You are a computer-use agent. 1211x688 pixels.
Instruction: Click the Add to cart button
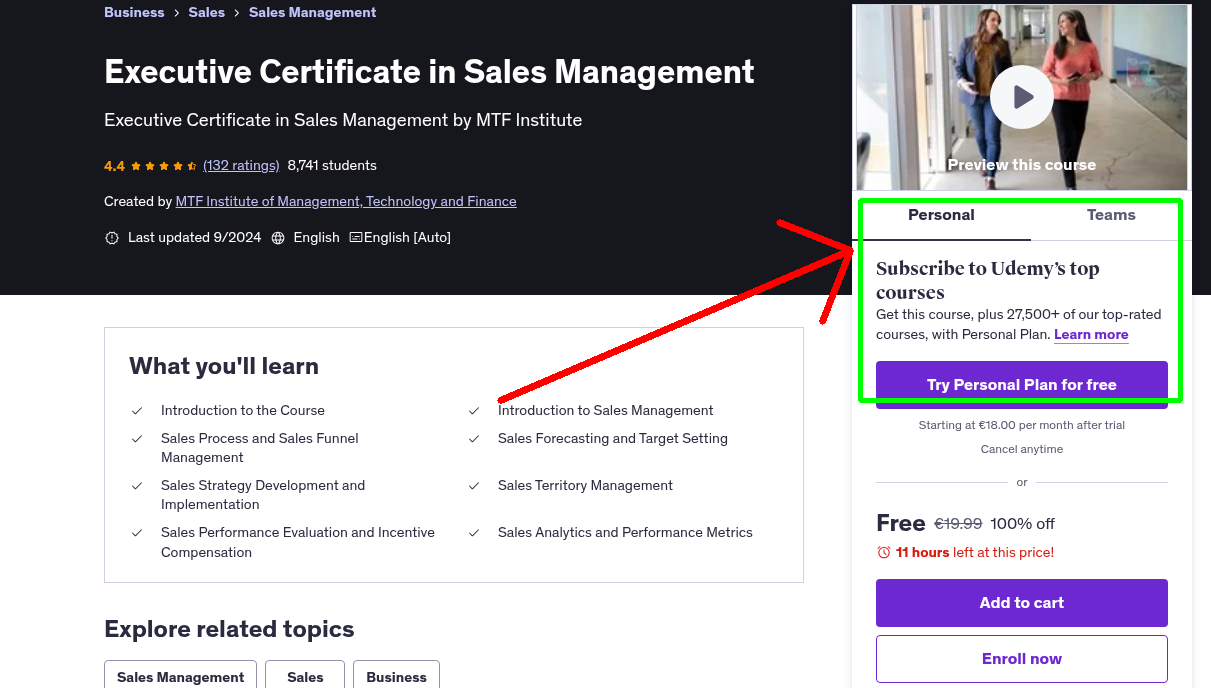coord(1022,603)
